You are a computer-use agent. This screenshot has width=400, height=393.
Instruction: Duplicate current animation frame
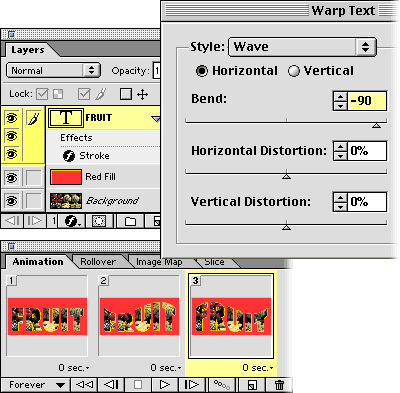click(252, 385)
